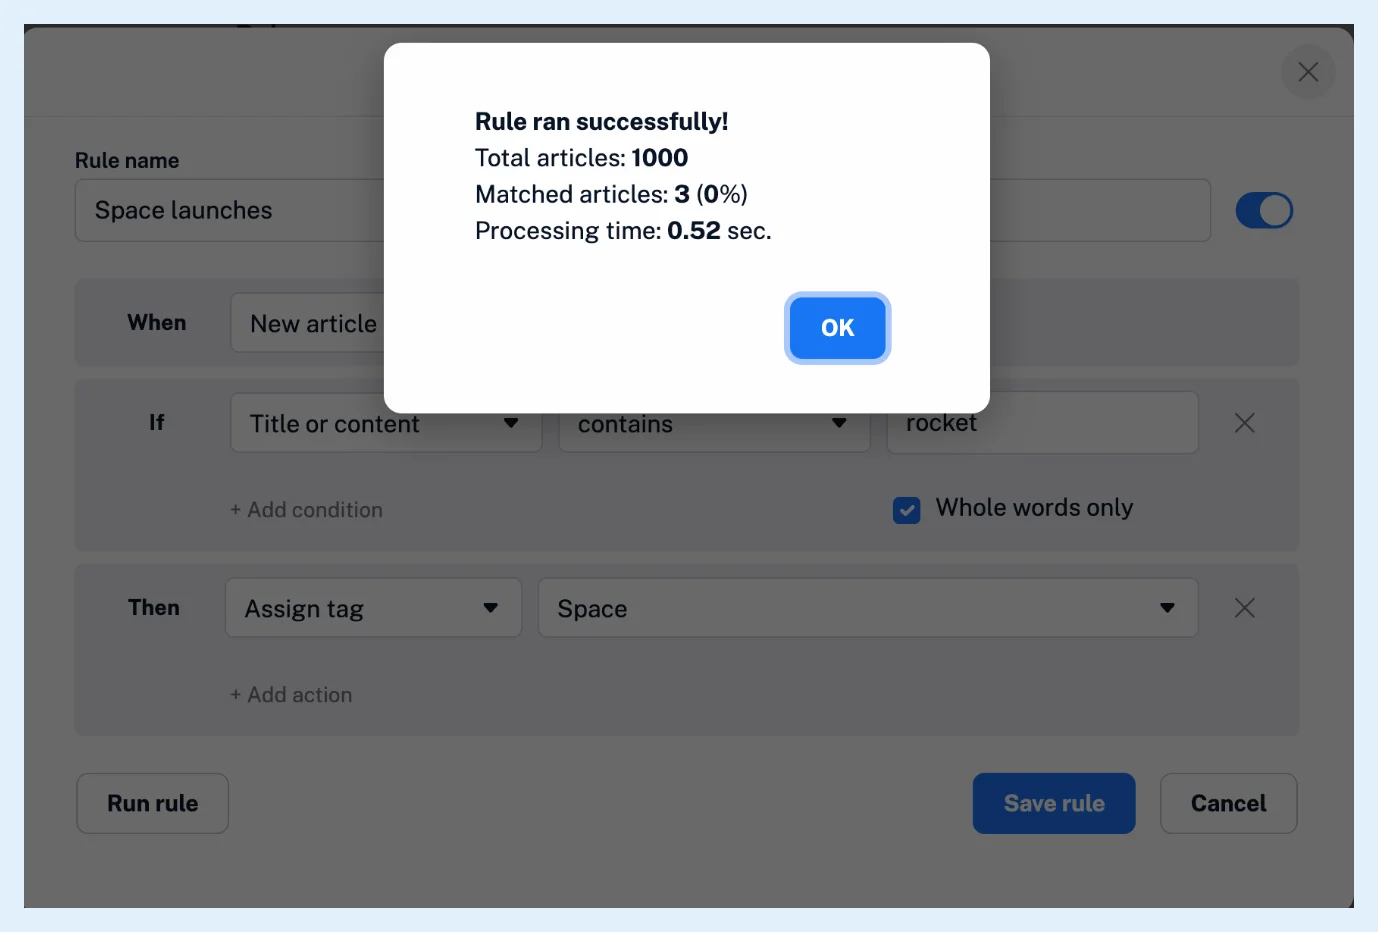Image resolution: width=1378 pixels, height=932 pixels.
Task: Open the Space tag dropdown
Action: 868,608
